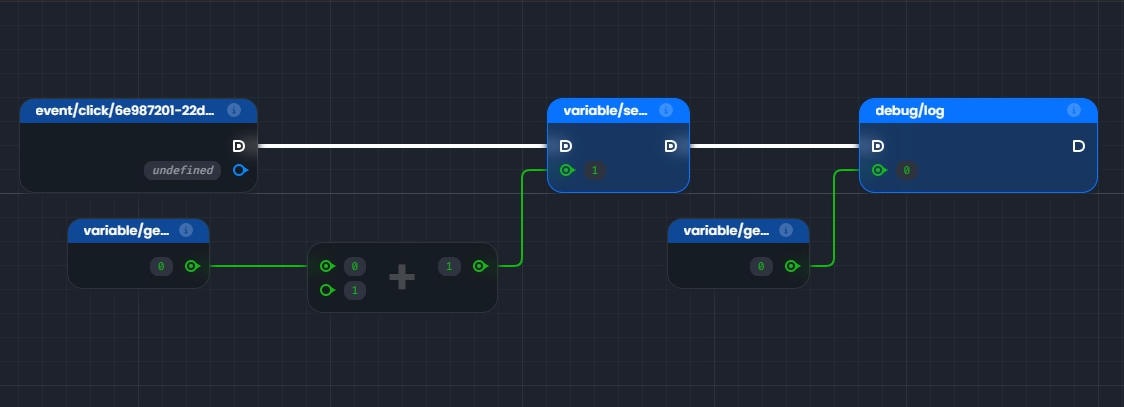Select flow output socket of debug/log node
Viewport: 1124px width, 407px height.
1079,146
